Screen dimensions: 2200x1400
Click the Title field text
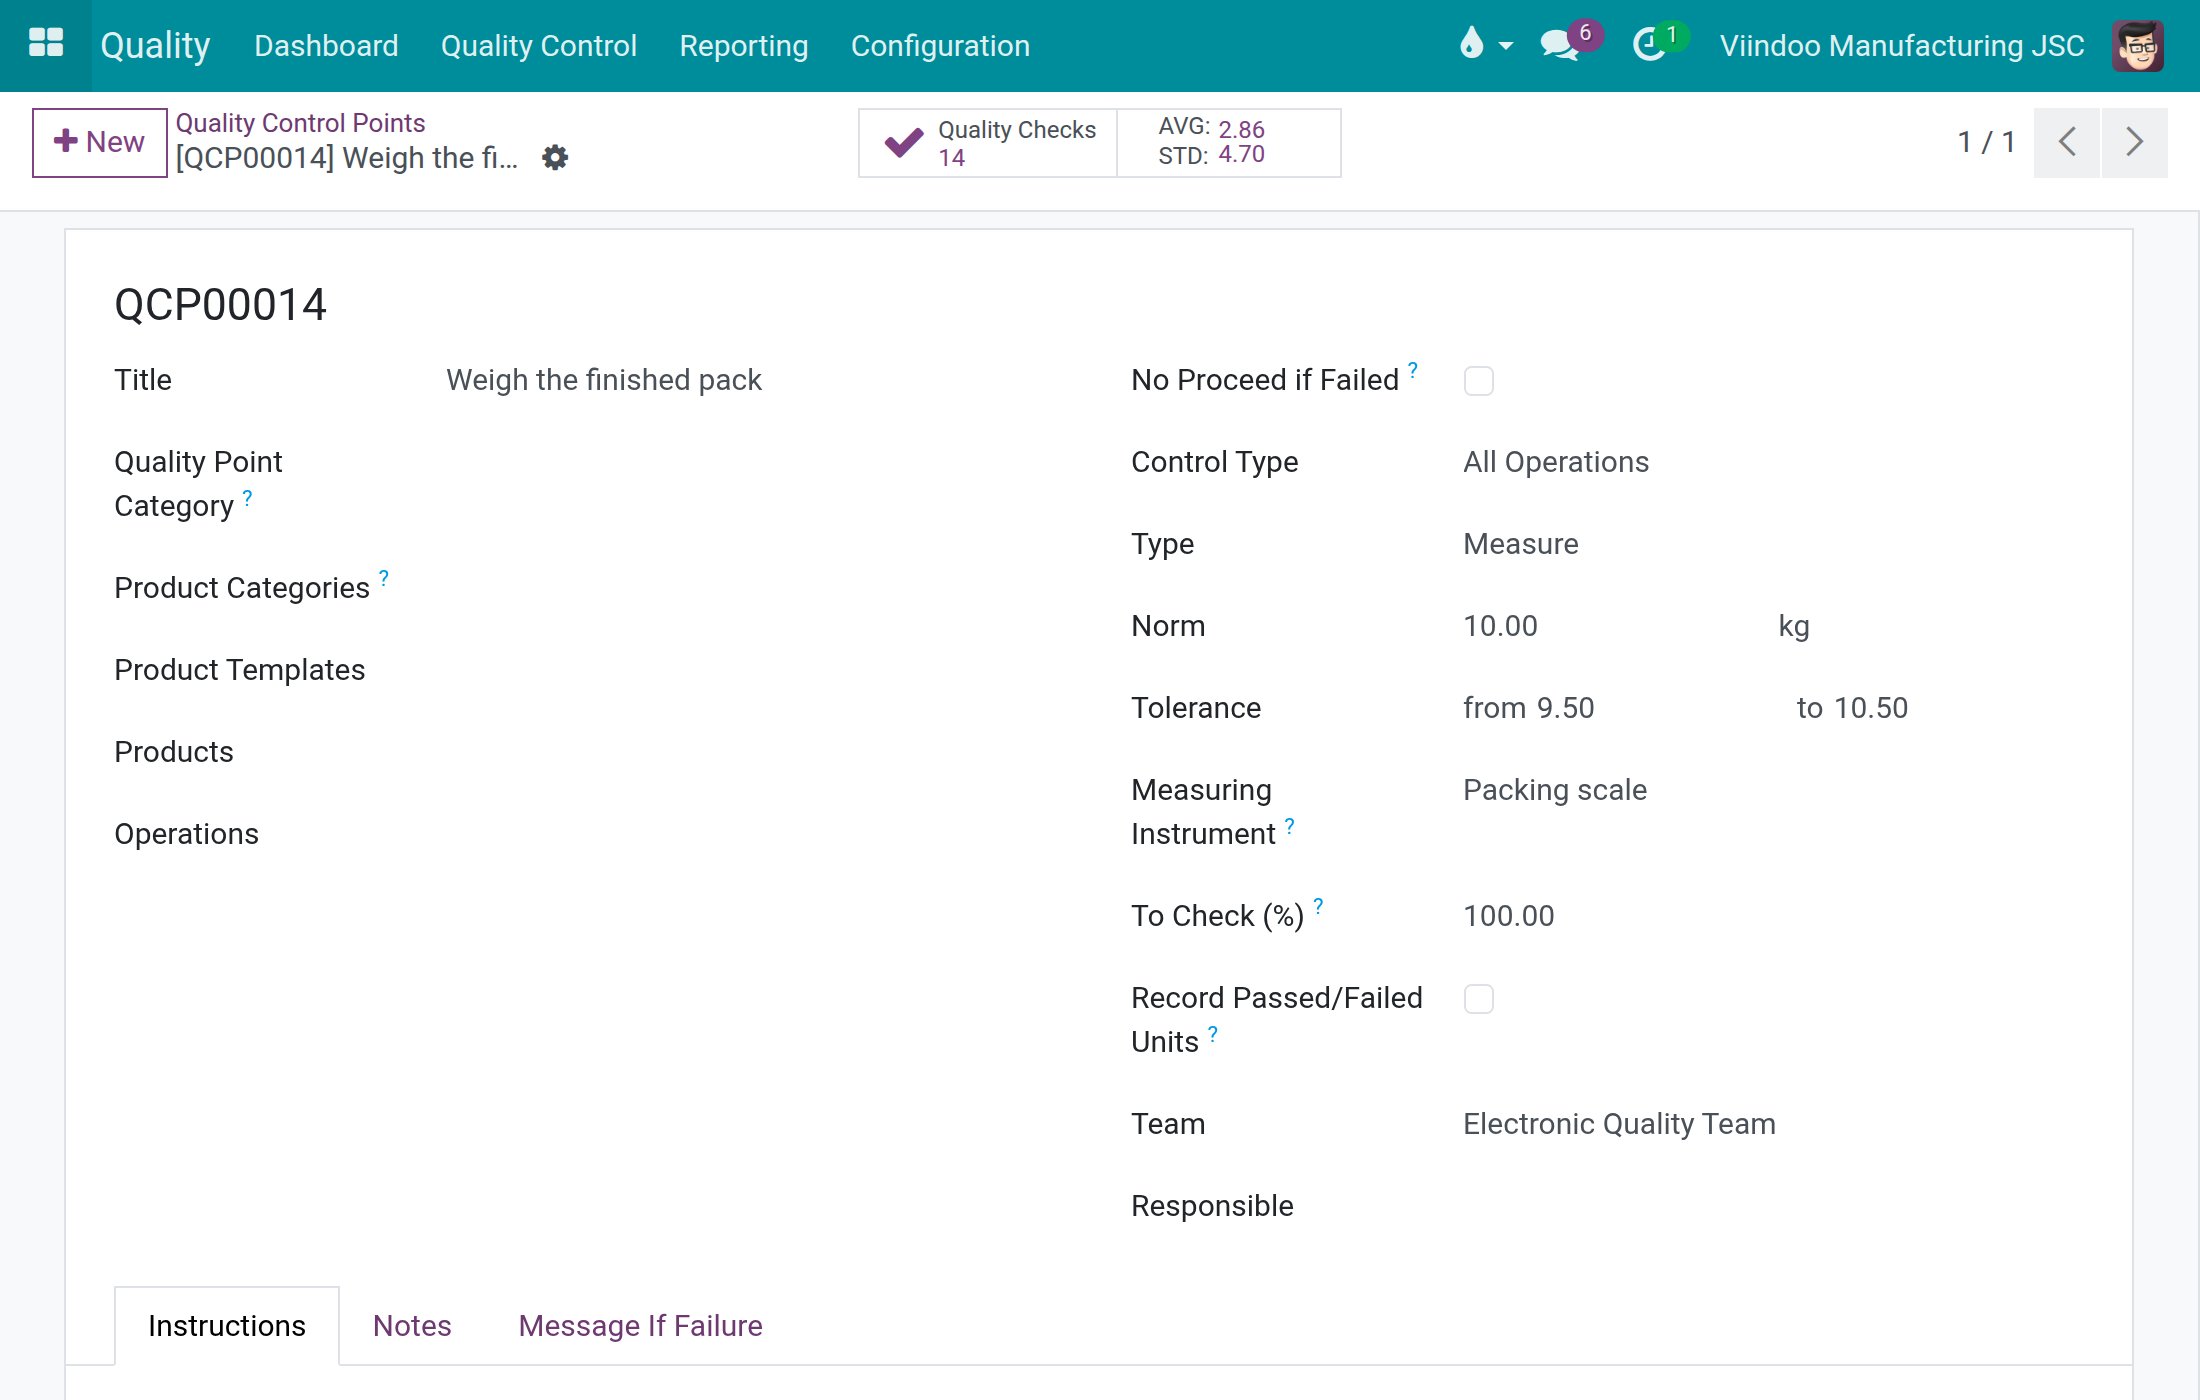coord(604,380)
